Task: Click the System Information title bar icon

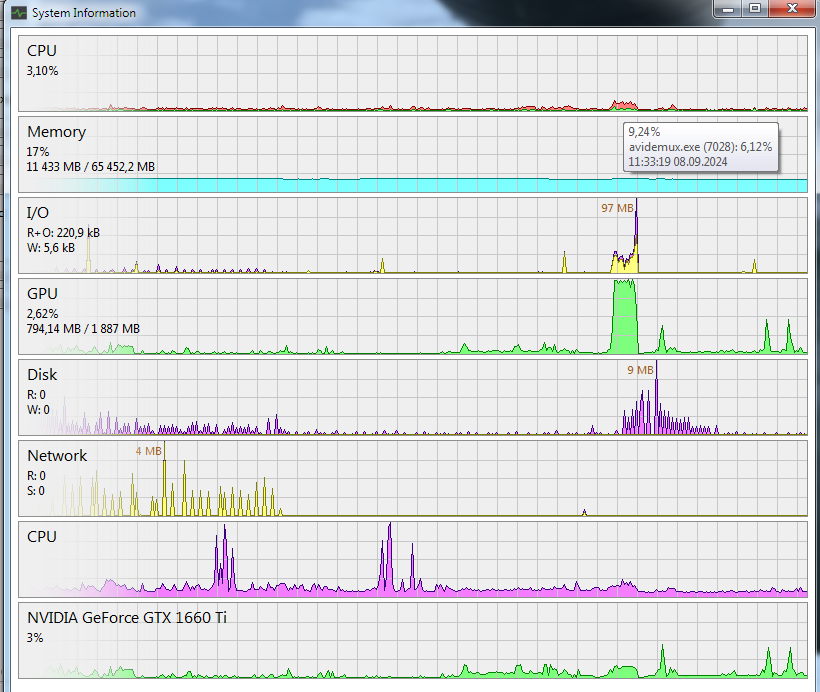Action: pos(19,13)
